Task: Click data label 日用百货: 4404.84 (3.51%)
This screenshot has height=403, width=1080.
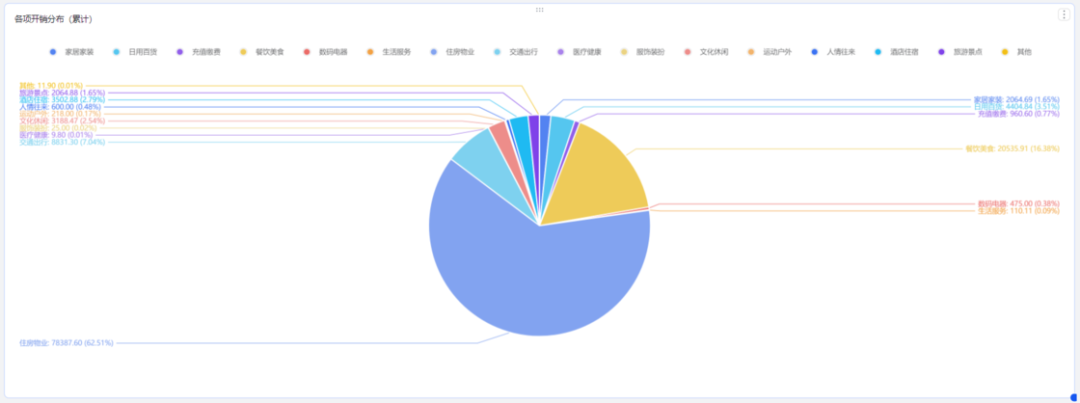Action: click(1017, 107)
